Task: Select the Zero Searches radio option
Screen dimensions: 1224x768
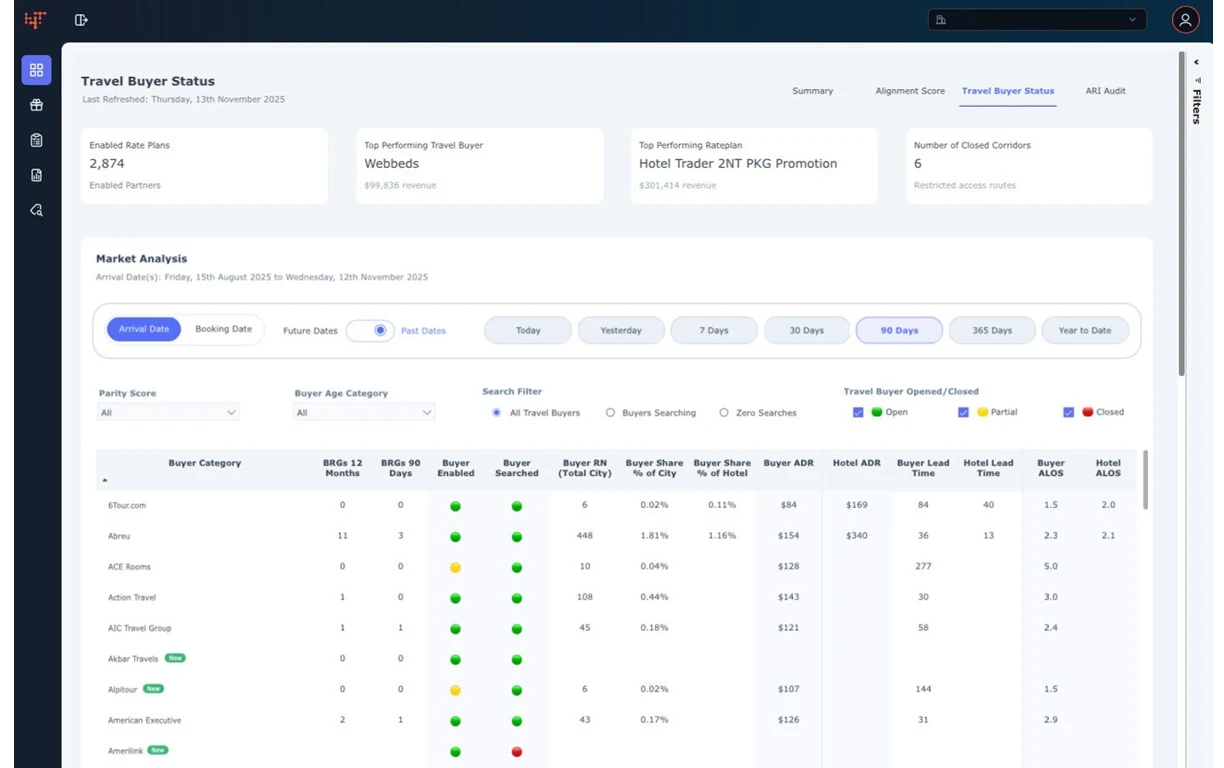Action: click(x=724, y=413)
